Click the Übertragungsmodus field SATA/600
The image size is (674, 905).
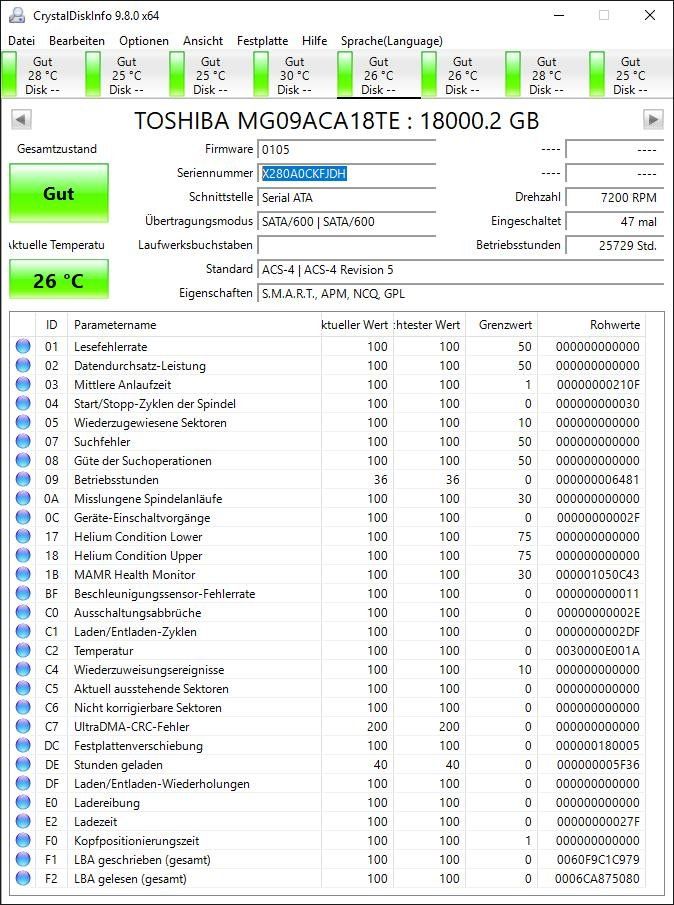346,222
